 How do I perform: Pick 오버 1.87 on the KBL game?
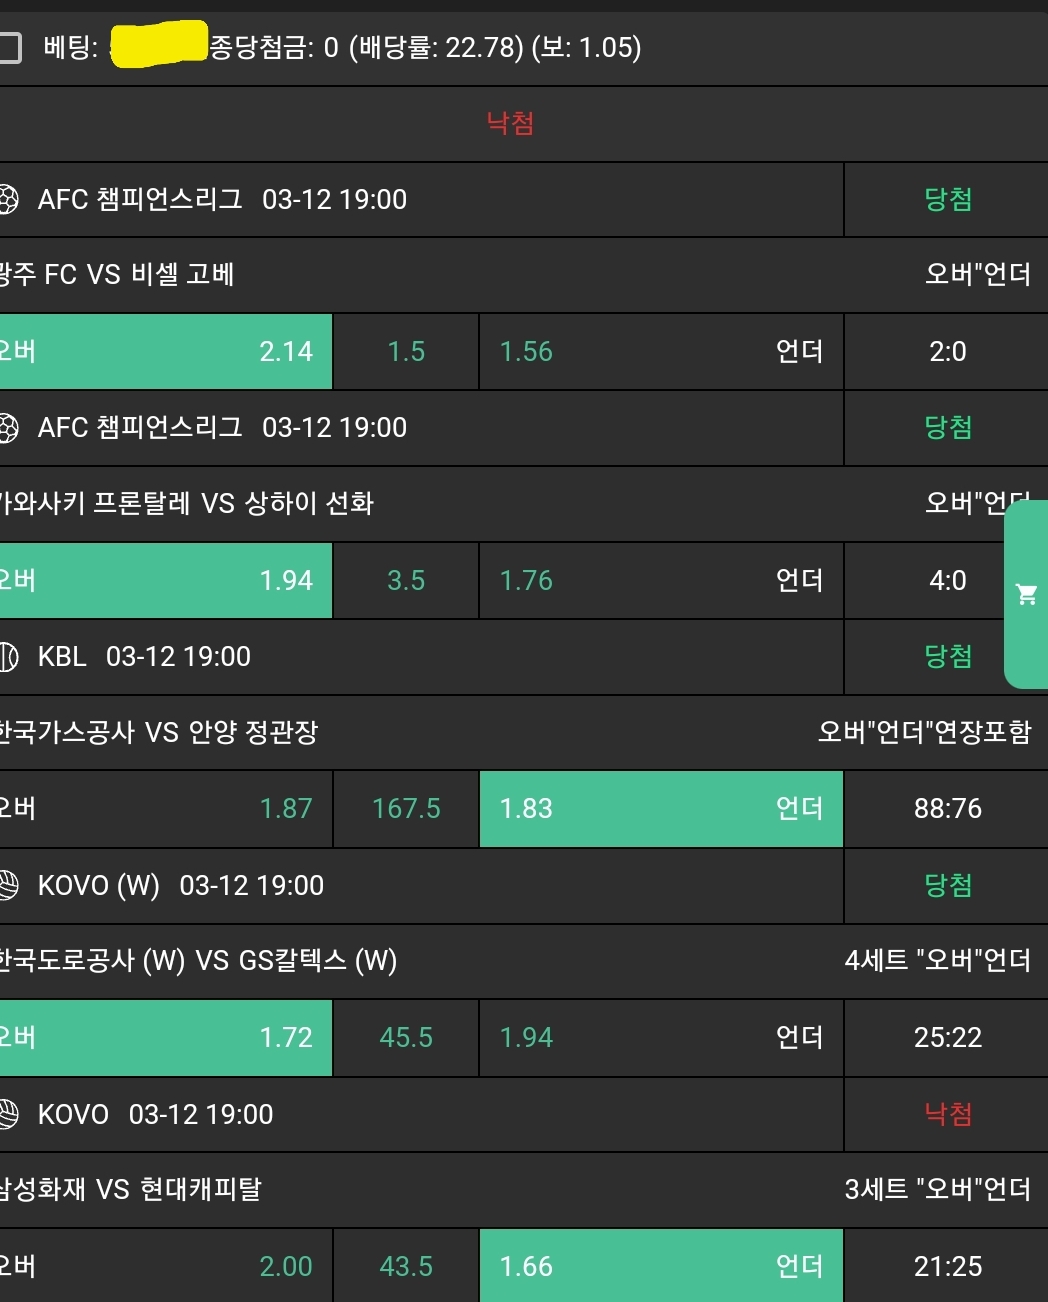165,809
